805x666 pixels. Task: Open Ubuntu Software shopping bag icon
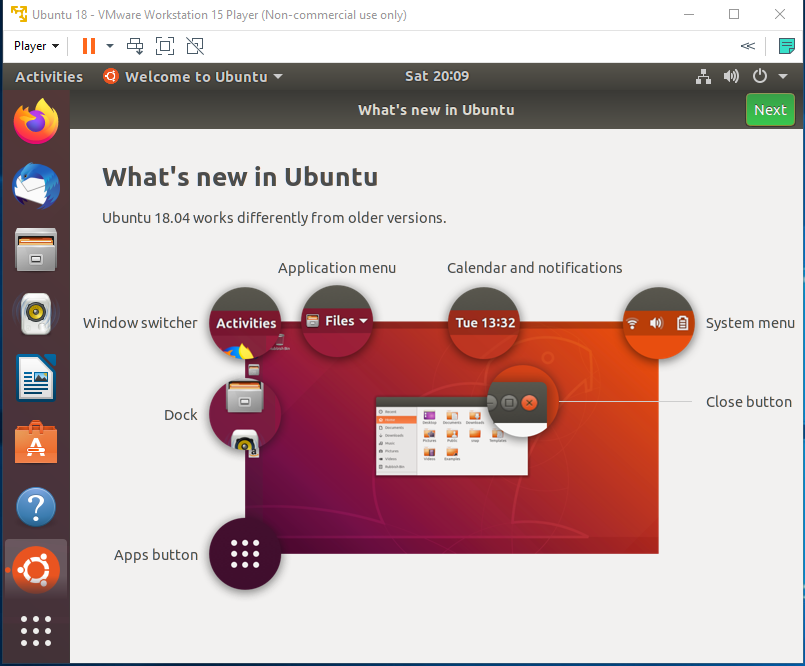[36, 442]
